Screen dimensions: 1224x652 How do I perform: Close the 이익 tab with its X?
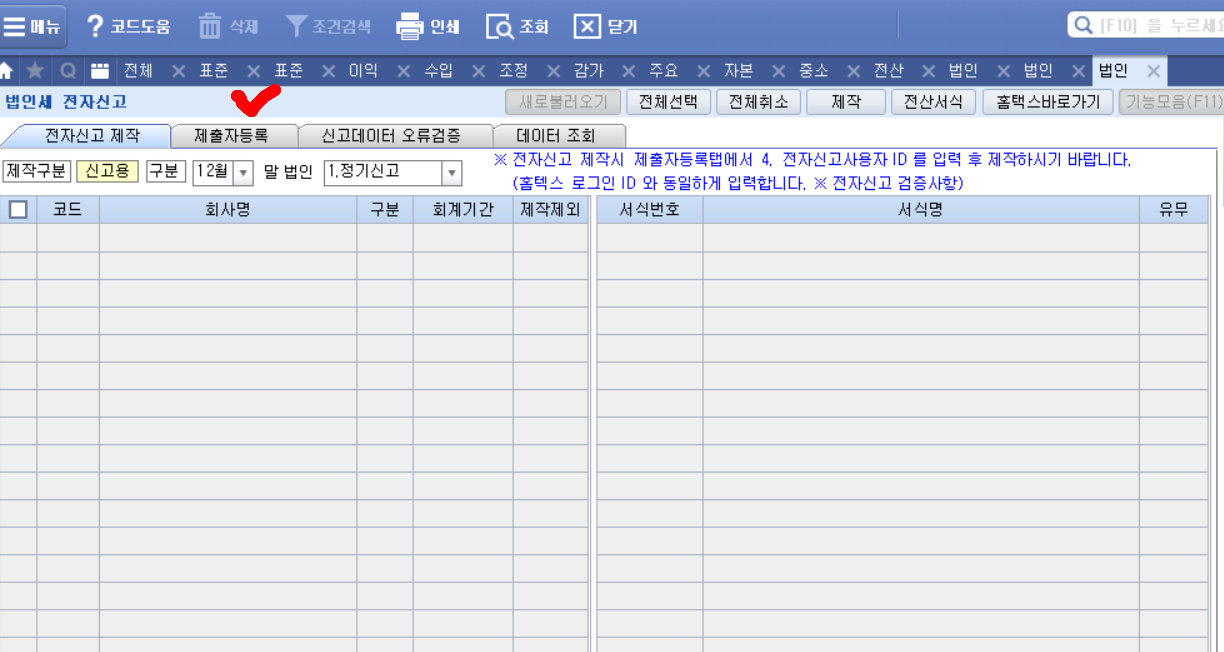pos(403,71)
